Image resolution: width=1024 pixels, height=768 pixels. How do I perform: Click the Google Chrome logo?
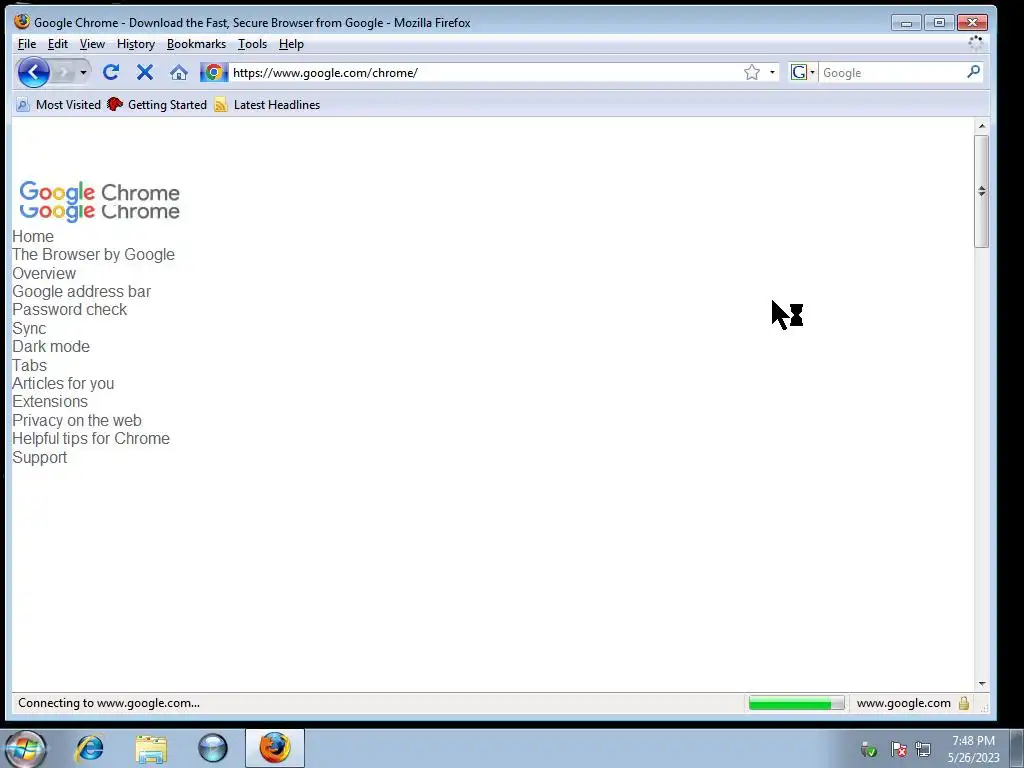pyautogui.click(x=99, y=201)
